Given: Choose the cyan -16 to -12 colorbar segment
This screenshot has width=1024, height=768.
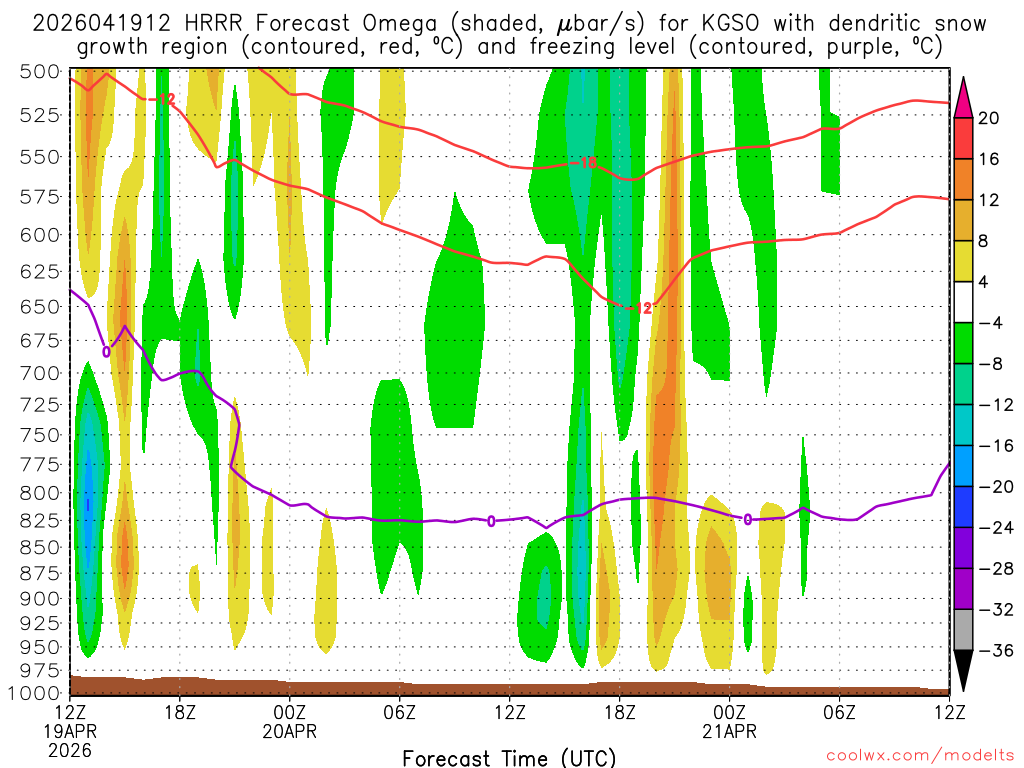Looking at the screenshot, I should 963,425.
